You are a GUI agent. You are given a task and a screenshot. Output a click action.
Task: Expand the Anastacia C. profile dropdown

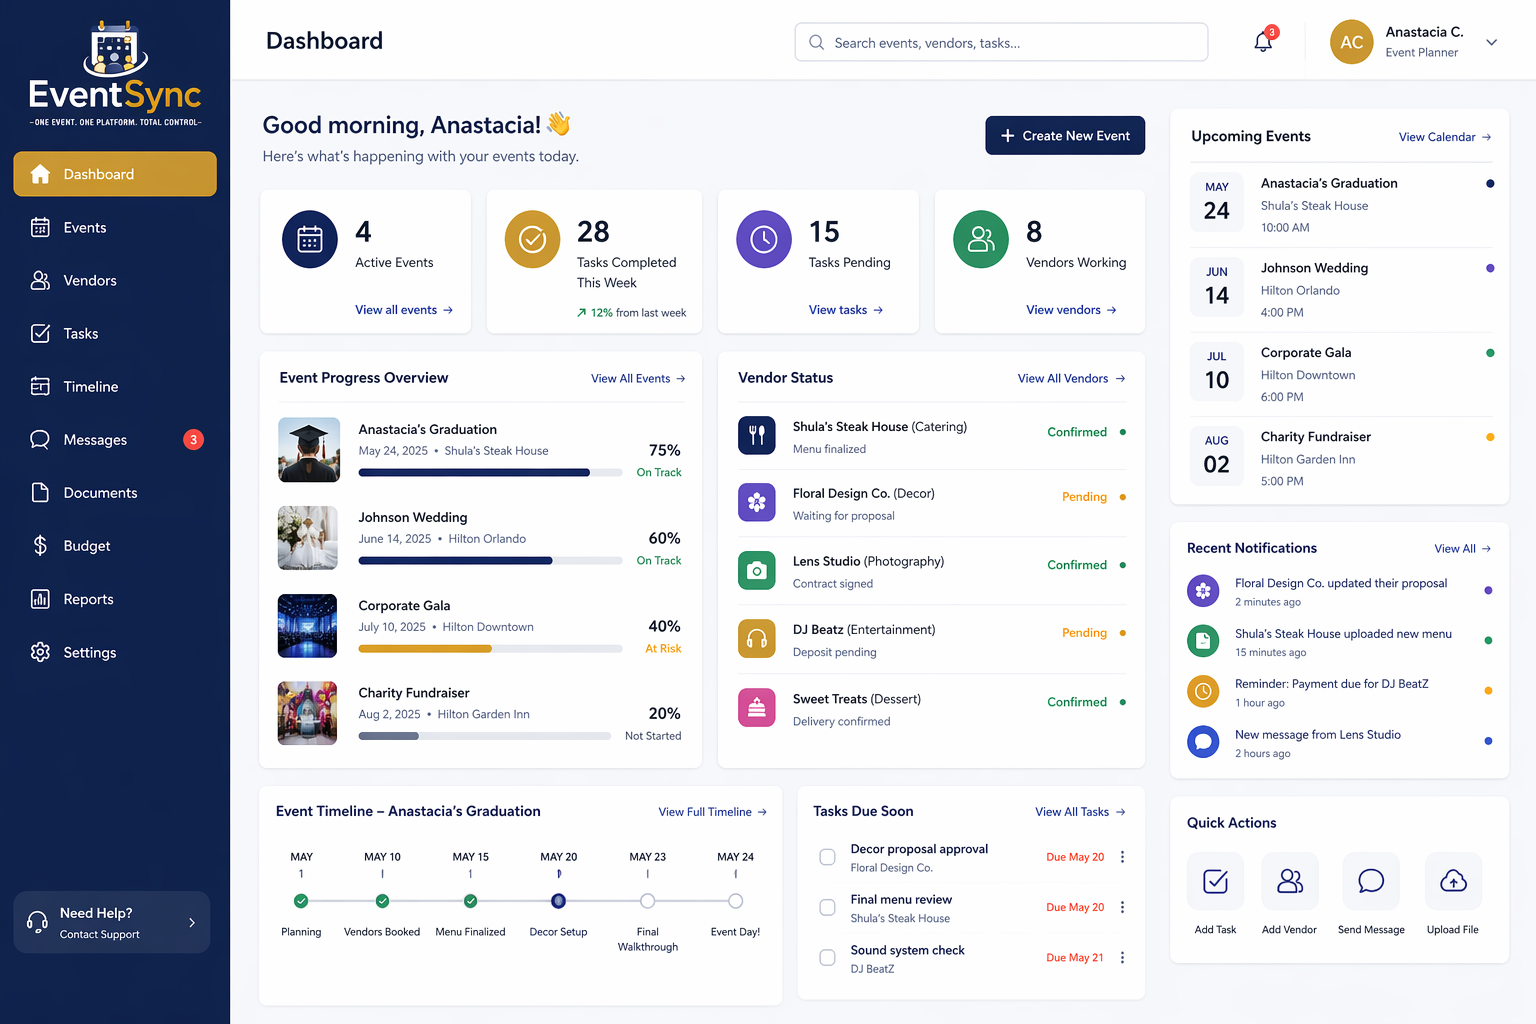pyautogui.click(x=1491, y=42)
